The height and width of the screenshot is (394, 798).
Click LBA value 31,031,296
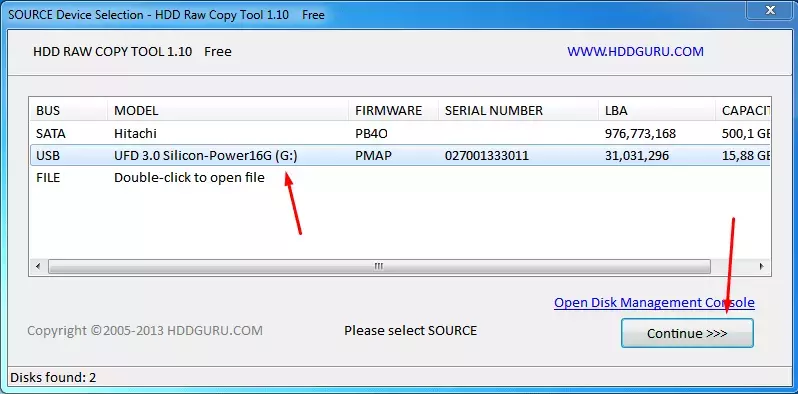pos(637,155)
